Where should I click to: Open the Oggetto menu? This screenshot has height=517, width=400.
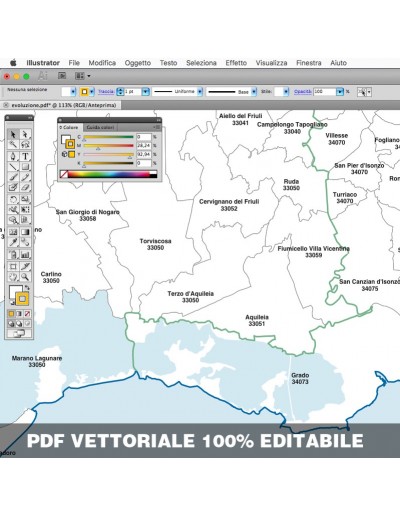[x=138, y=63]
